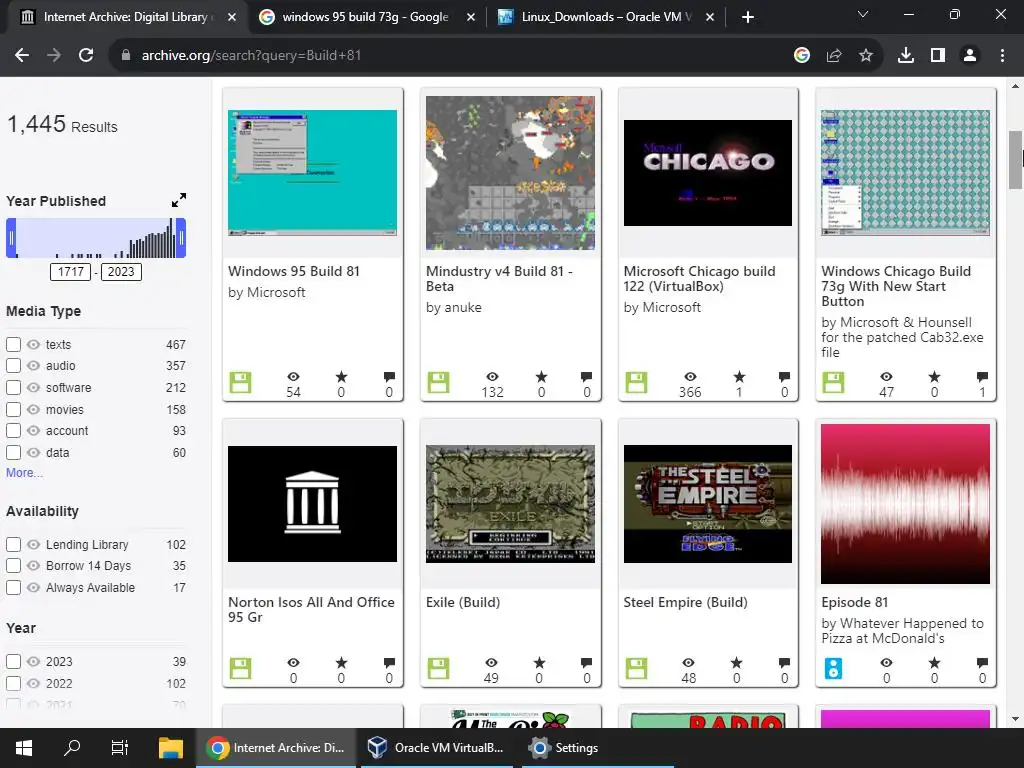This screenshot has width=1024, height=768.
Task: Open Task View on the taskbar
Action: pos(120,748)
